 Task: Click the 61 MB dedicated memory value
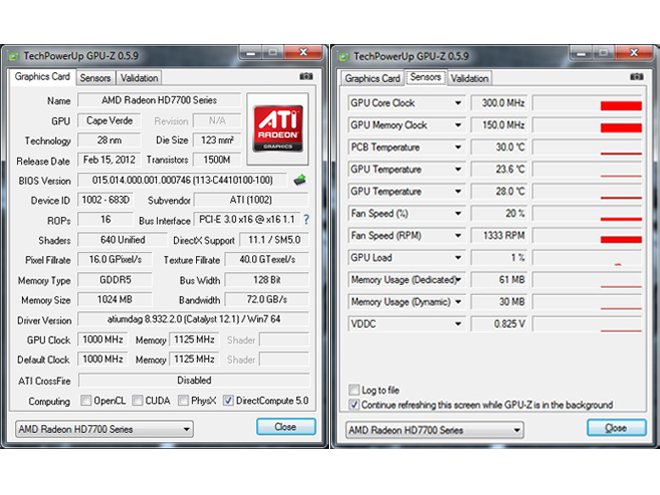pyautogui.click(x=498, y=280)
